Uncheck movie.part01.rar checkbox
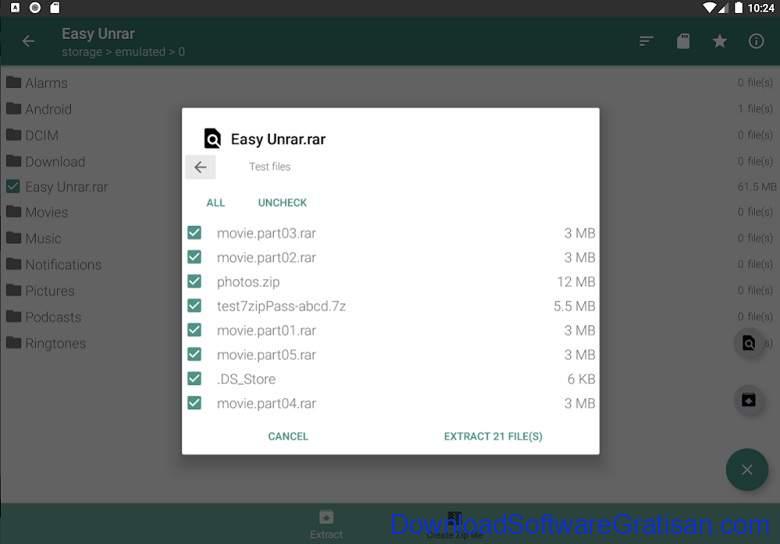 195,330
